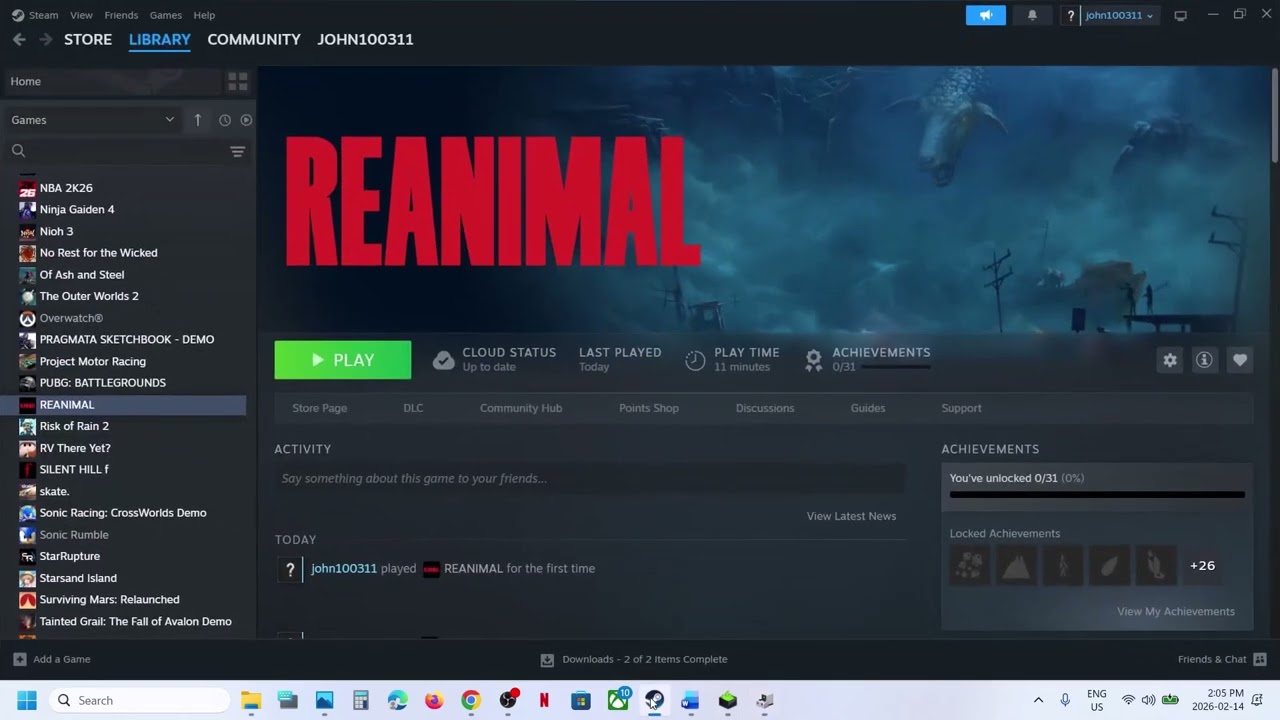Open File Explorer from the taskbar
Screen dimensions: 1280x720
click(251, 700)
